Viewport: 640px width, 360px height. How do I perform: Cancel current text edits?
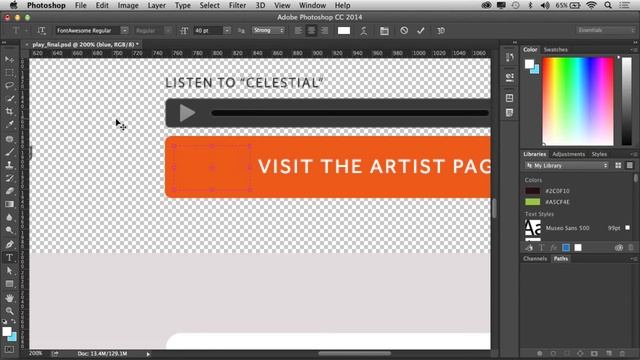coord(404,31)
